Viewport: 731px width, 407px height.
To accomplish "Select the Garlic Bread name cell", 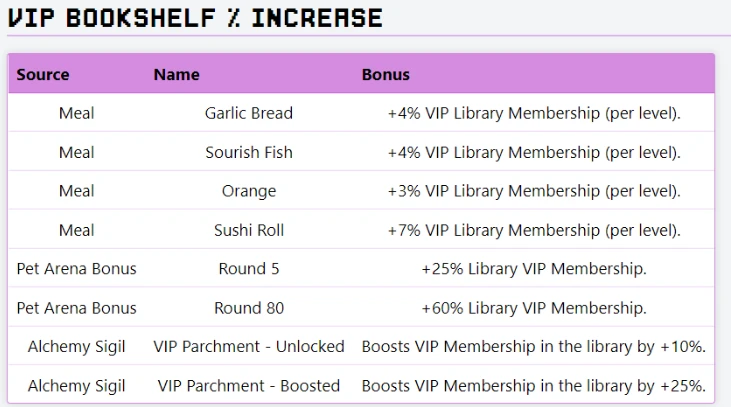I will 248,113.
